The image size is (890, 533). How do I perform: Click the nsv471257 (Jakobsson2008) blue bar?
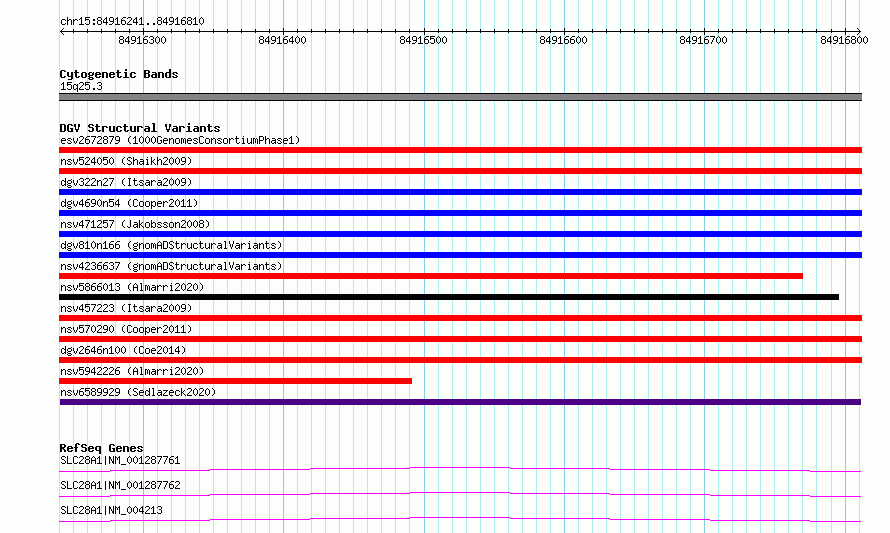(460, 234)
